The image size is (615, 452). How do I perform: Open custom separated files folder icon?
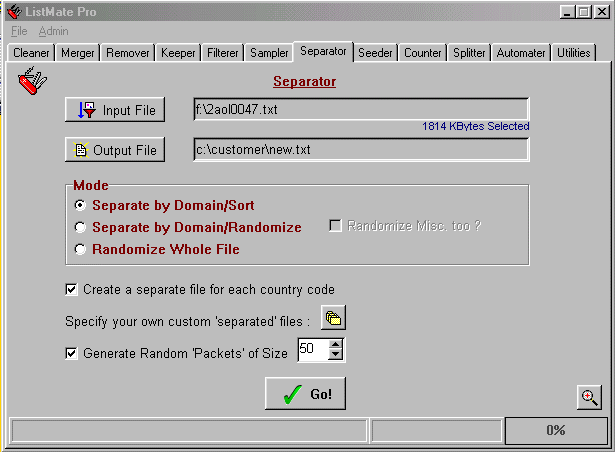point(334,319)
